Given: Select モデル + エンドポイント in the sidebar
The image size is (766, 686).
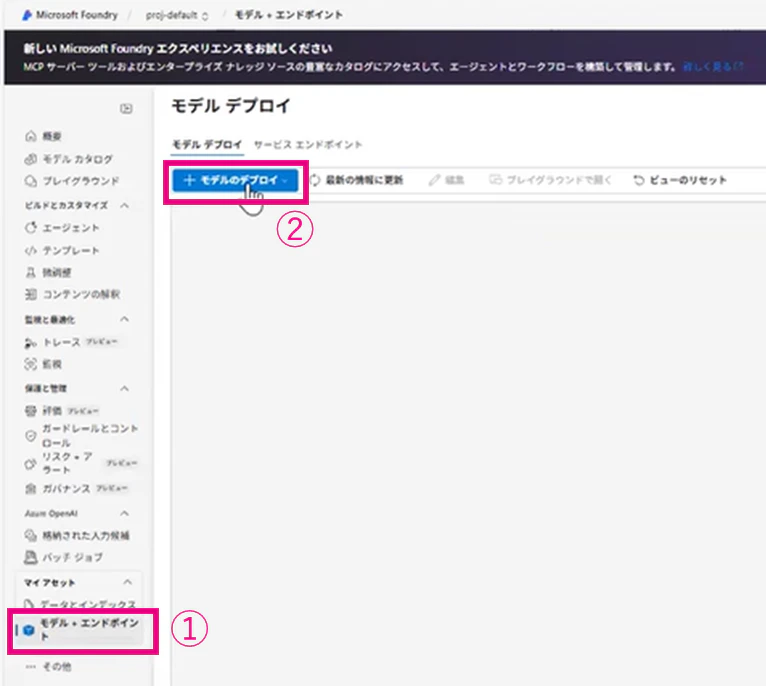Looking at the screenshot, I should point(79,630).
